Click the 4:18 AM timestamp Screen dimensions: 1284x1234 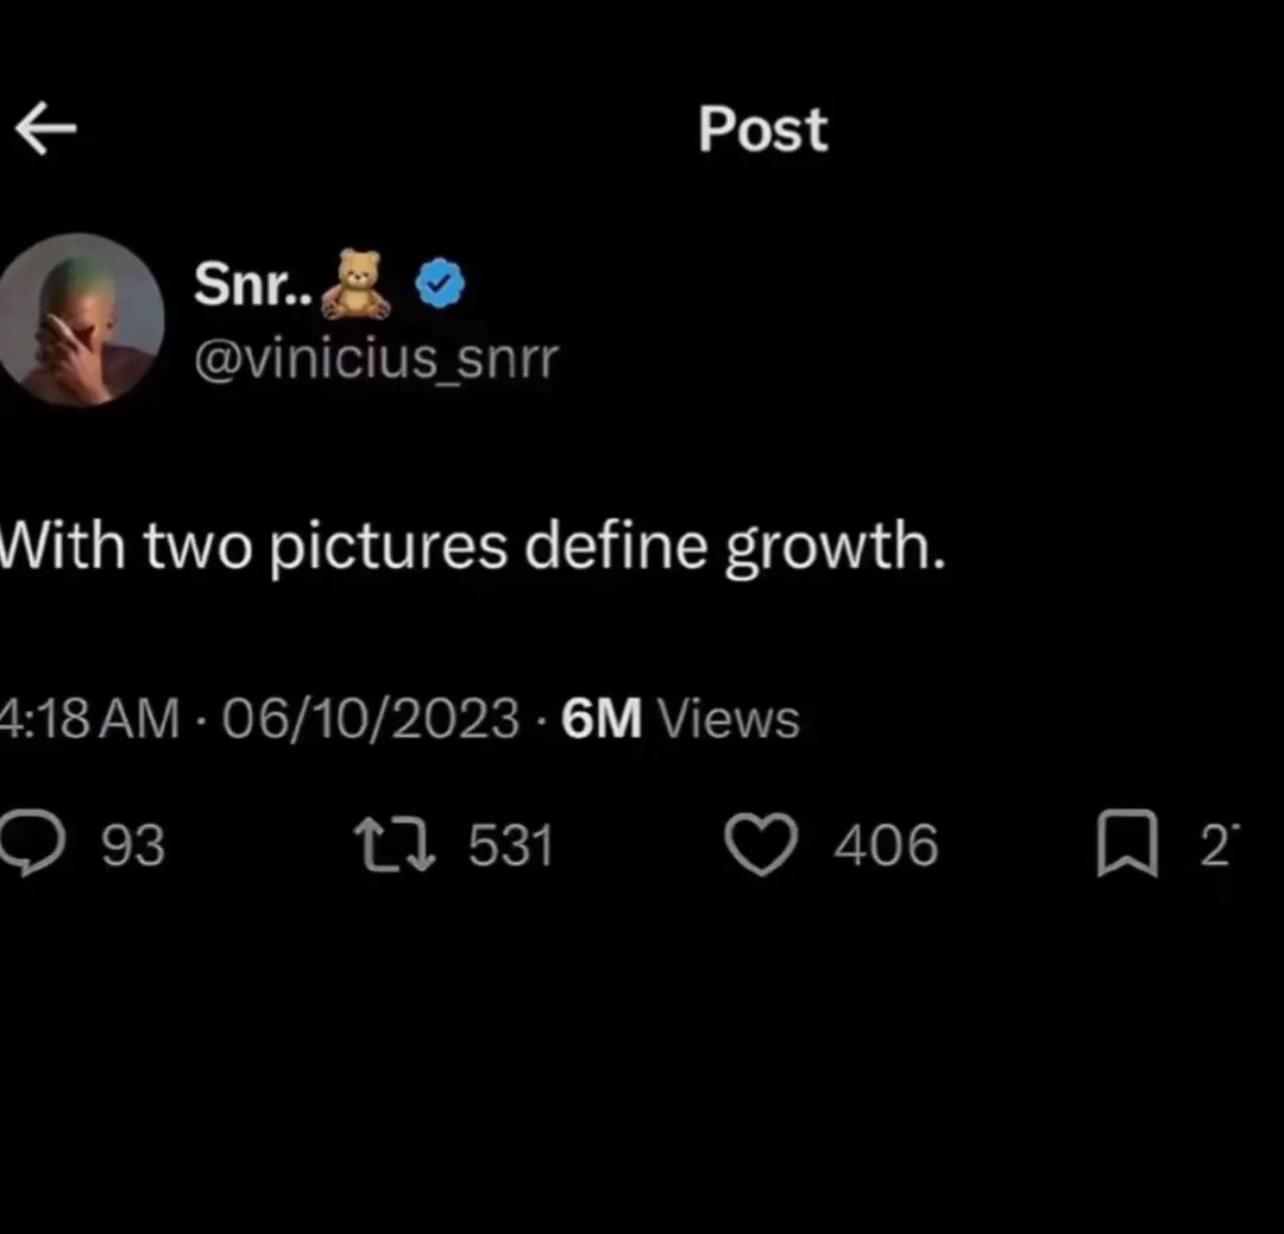pos(90,719)
